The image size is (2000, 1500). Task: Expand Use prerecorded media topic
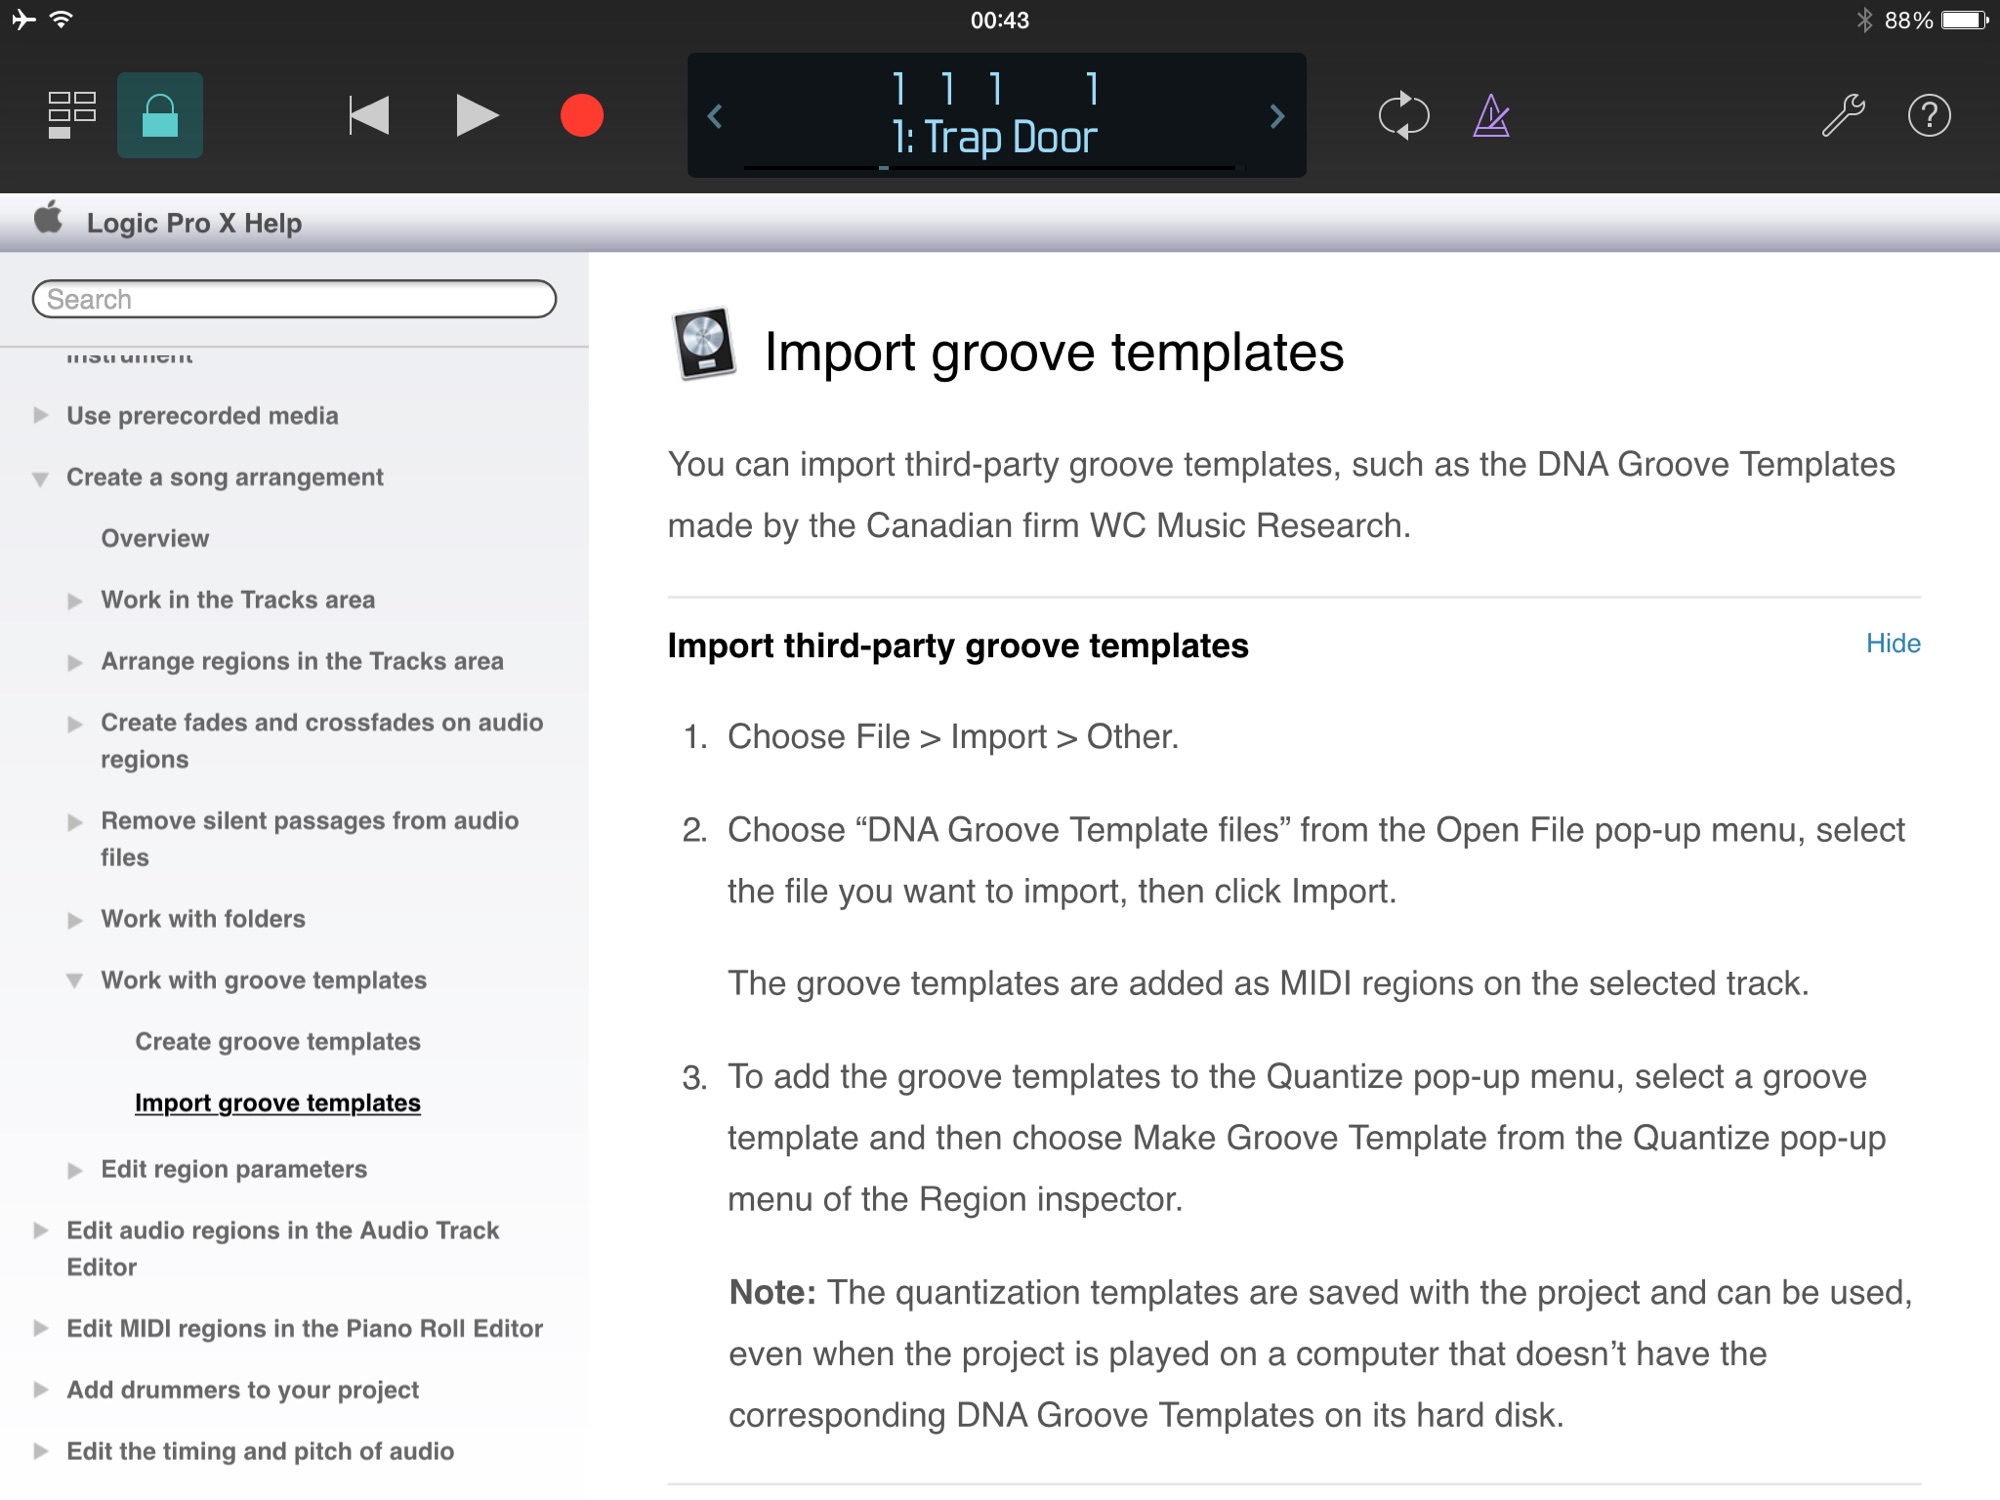tap(40, 415)
